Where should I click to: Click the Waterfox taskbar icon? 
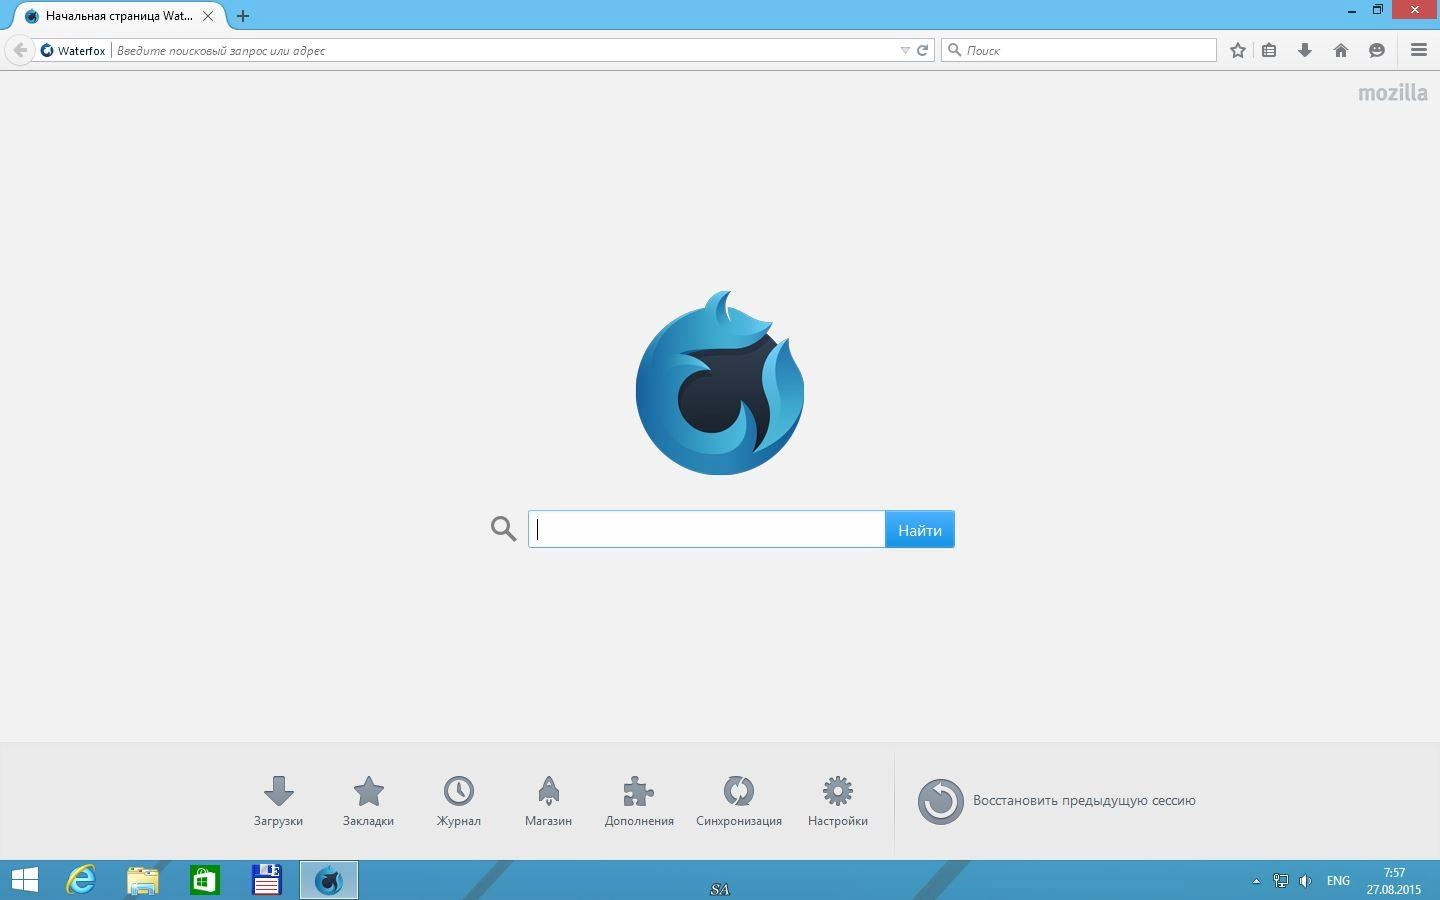[329, 880]
